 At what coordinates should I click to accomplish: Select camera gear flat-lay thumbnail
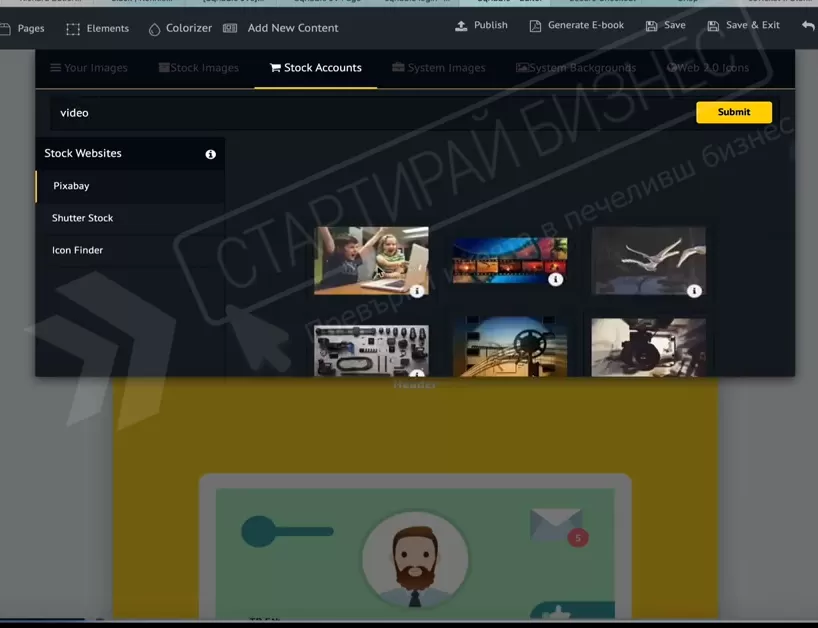371,351
